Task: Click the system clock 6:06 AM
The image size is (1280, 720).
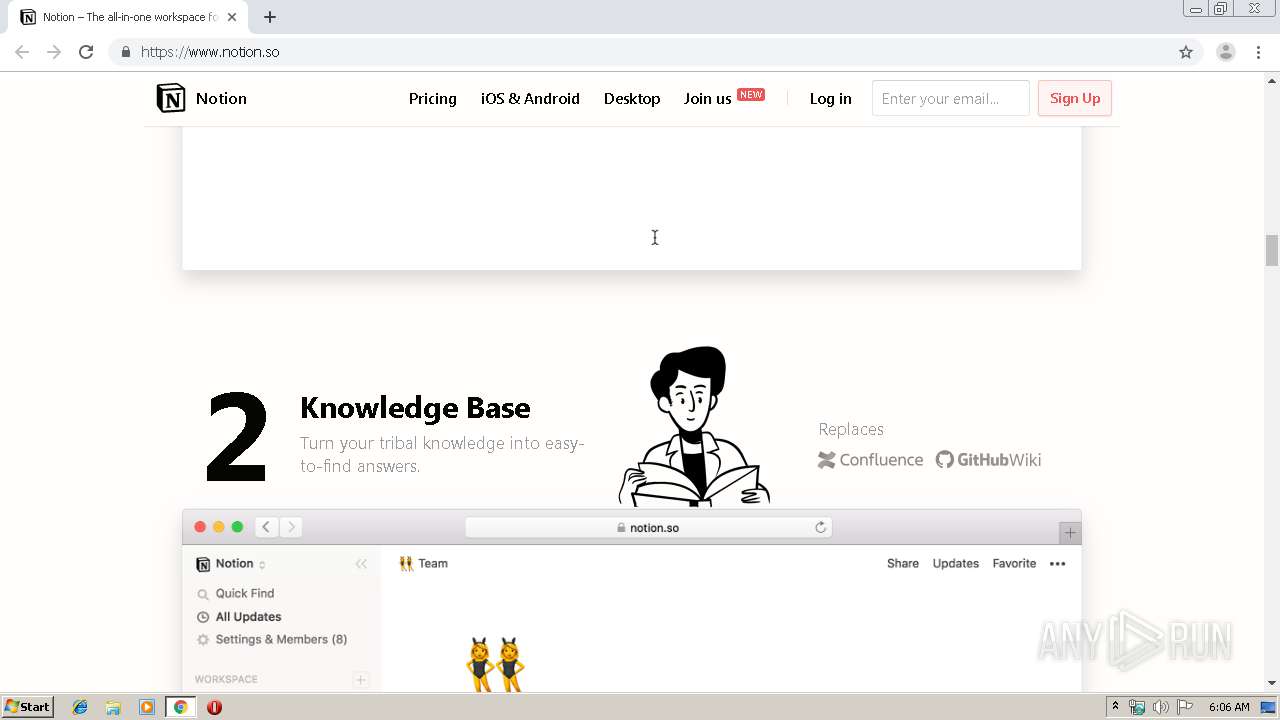Action: pos(1229,707)
